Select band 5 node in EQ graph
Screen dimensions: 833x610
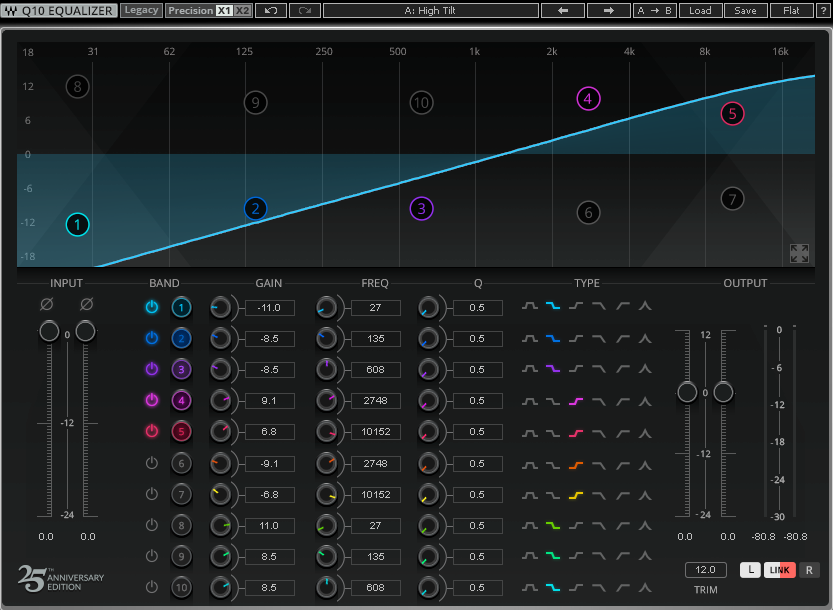(x=732, y=114)
